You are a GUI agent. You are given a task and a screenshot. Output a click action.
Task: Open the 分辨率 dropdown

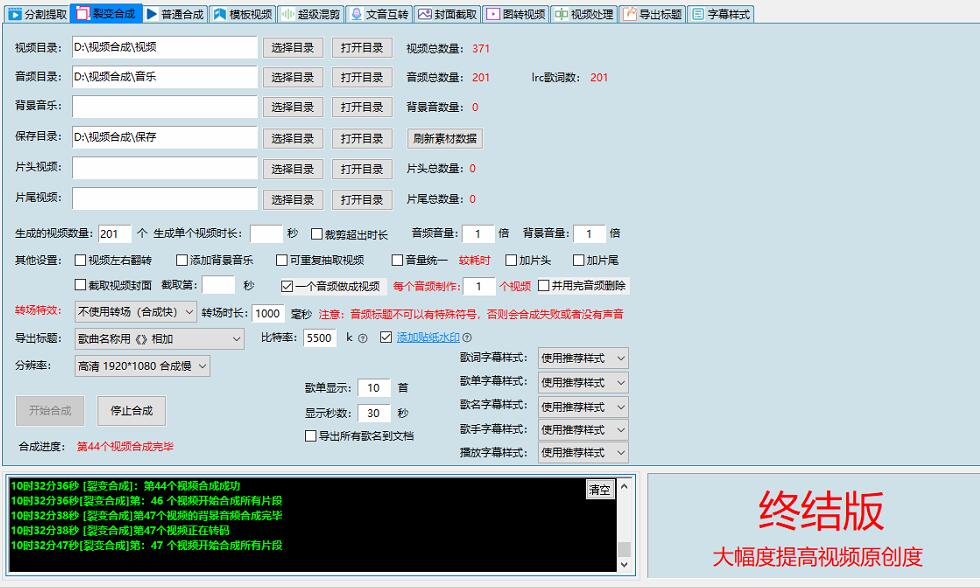click(x=142, y=366)
